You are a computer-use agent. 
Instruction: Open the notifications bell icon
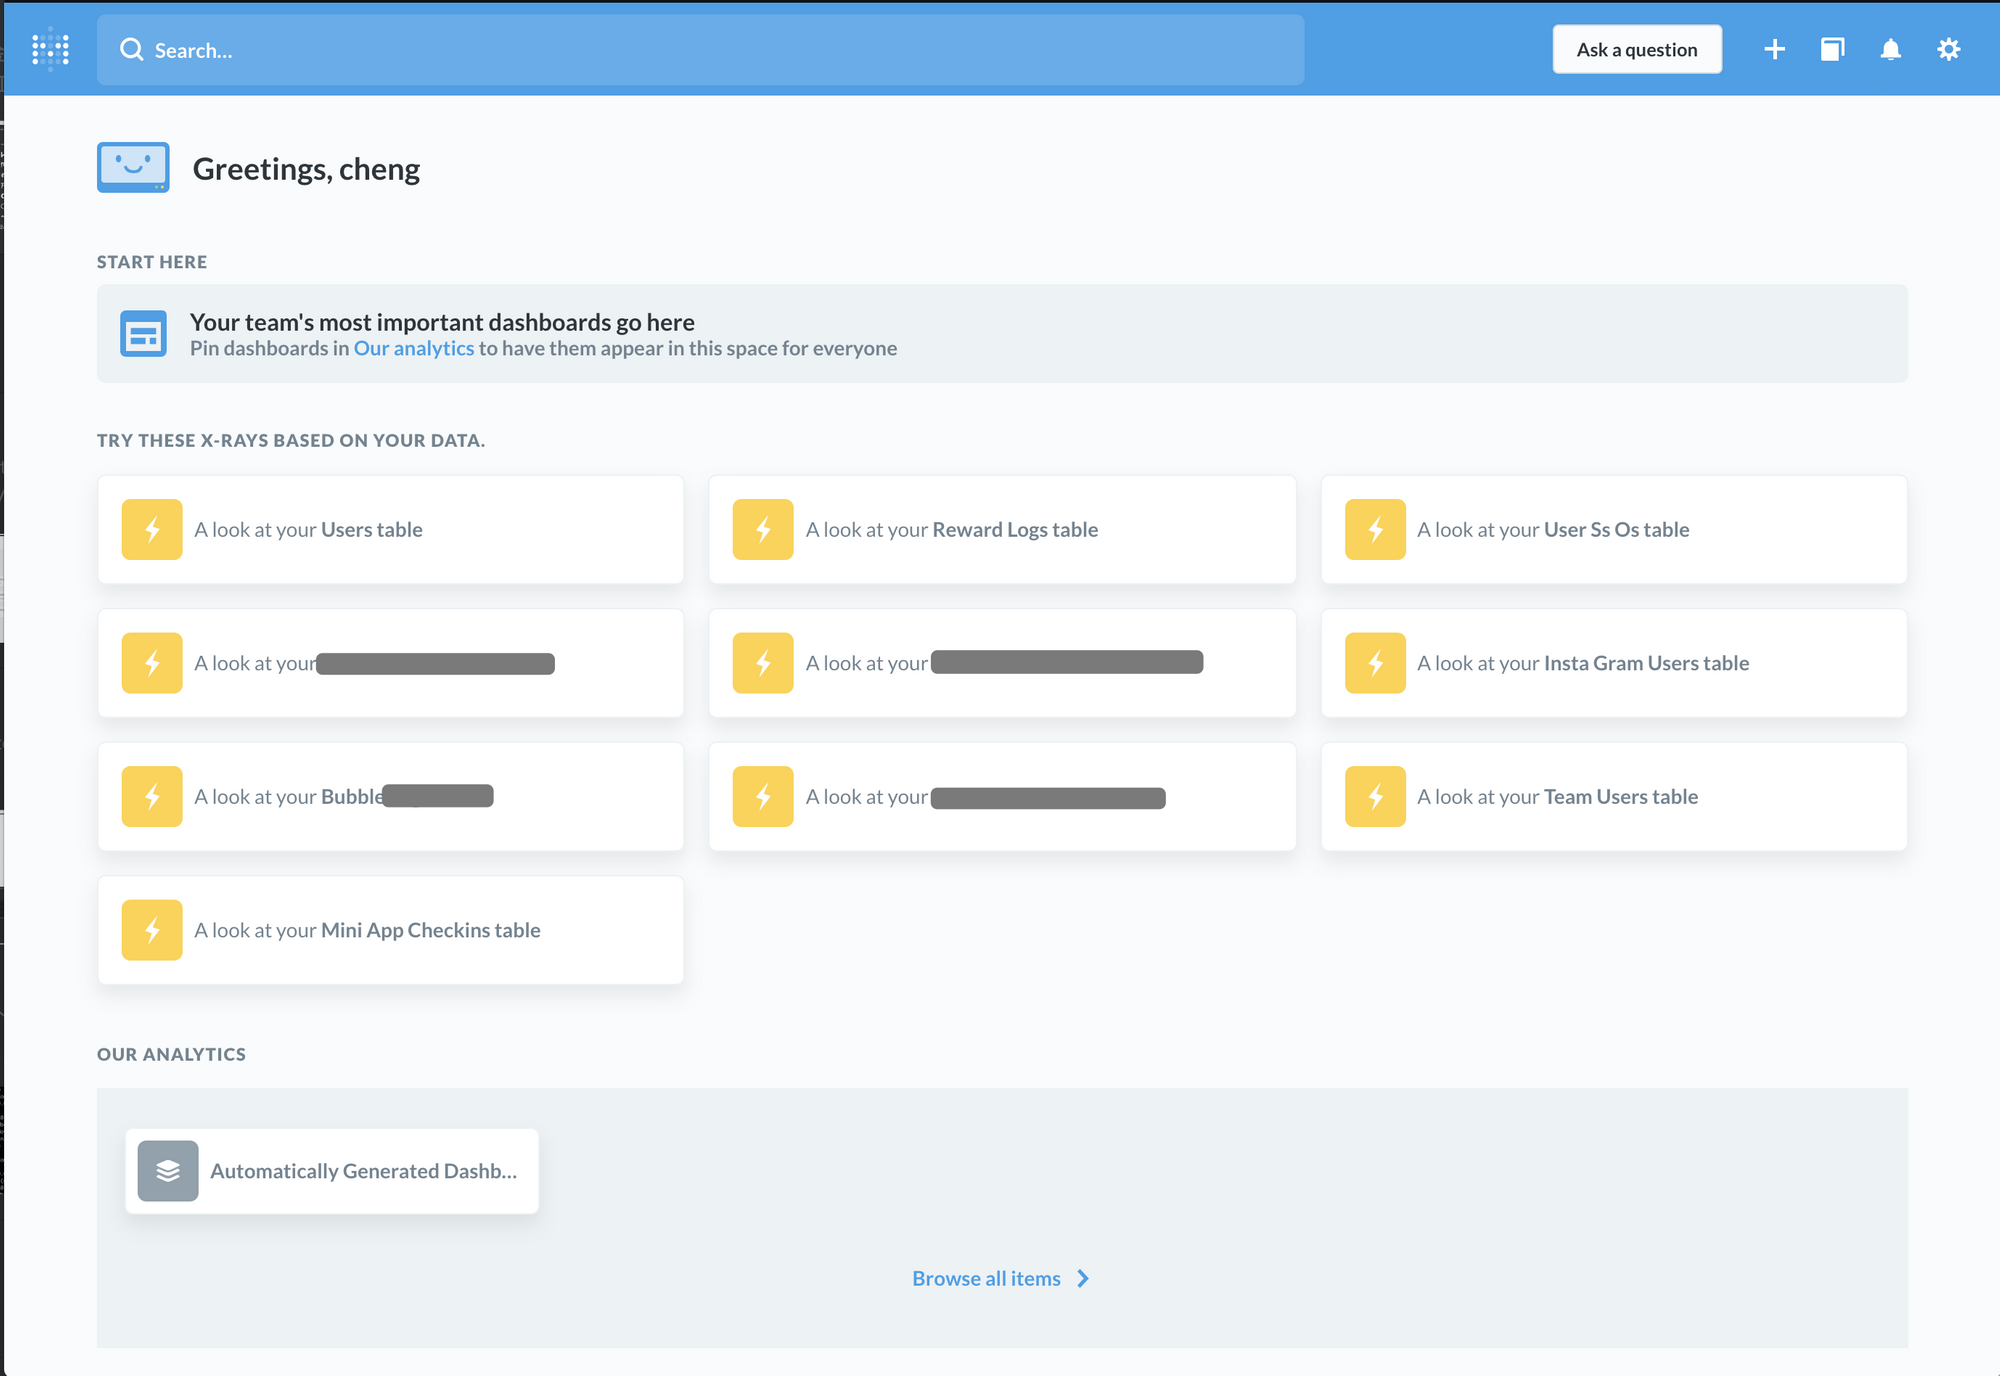click(1890, 49)
